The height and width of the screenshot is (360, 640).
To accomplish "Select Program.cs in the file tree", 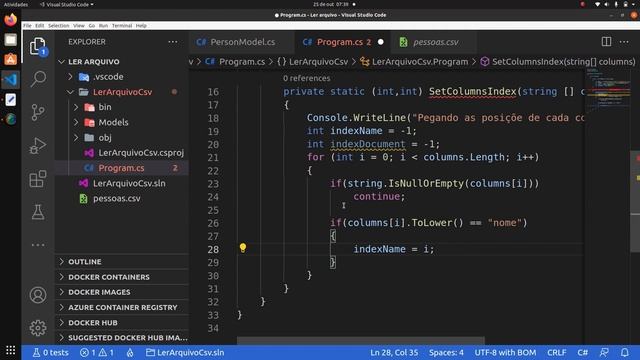I will tap(122, 168).
